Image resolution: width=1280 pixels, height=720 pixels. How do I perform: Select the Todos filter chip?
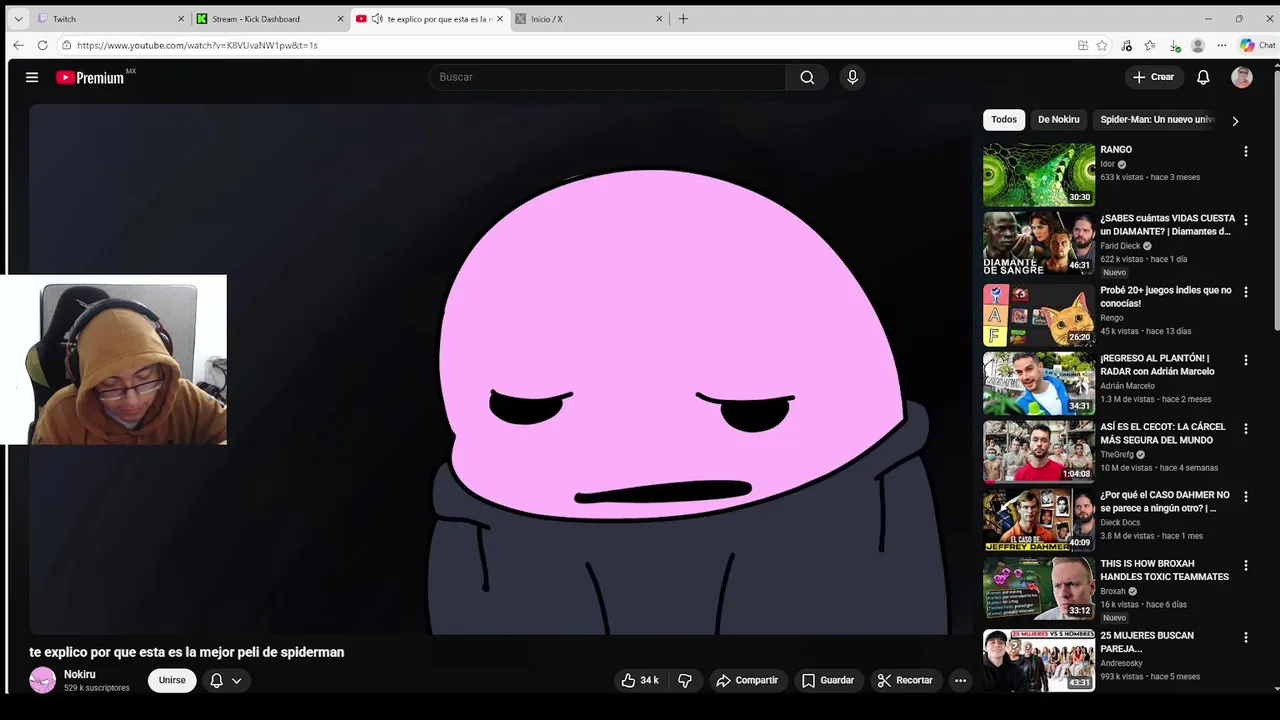tap(1004, 119)
